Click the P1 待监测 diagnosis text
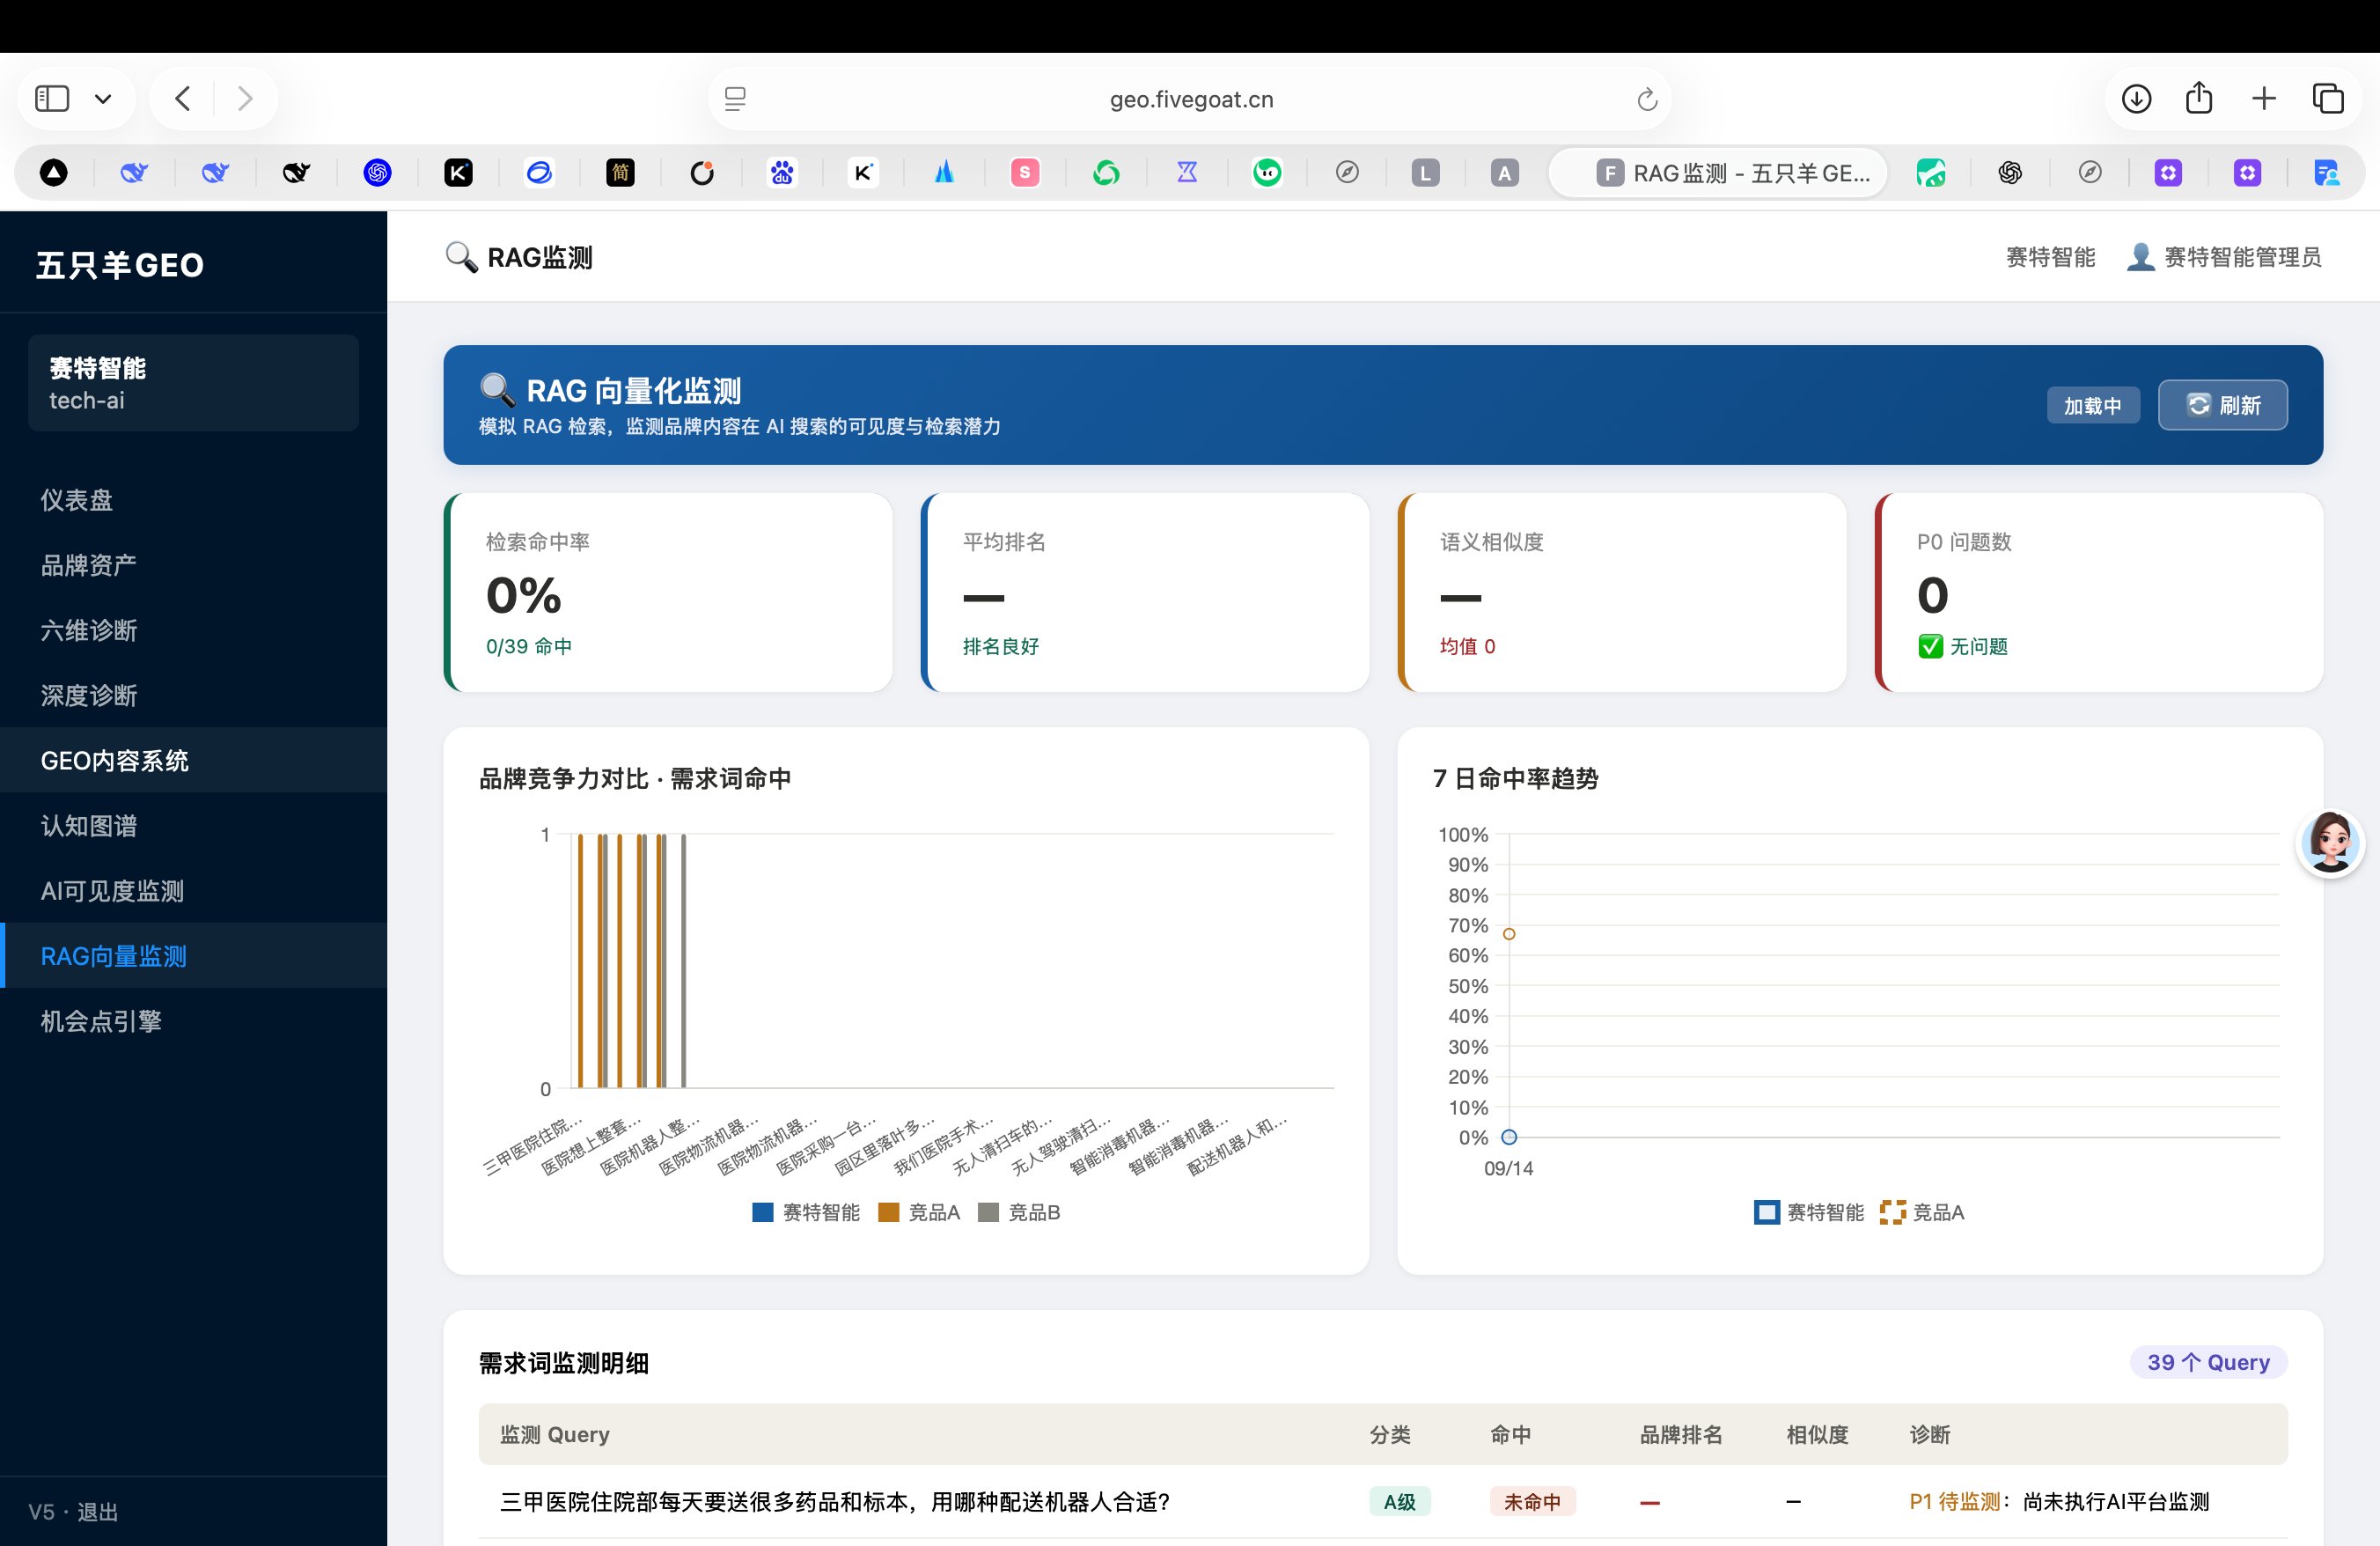Image resolution: width=2380 pixels, height=1546 pixels. [x=1954, y=1501]
